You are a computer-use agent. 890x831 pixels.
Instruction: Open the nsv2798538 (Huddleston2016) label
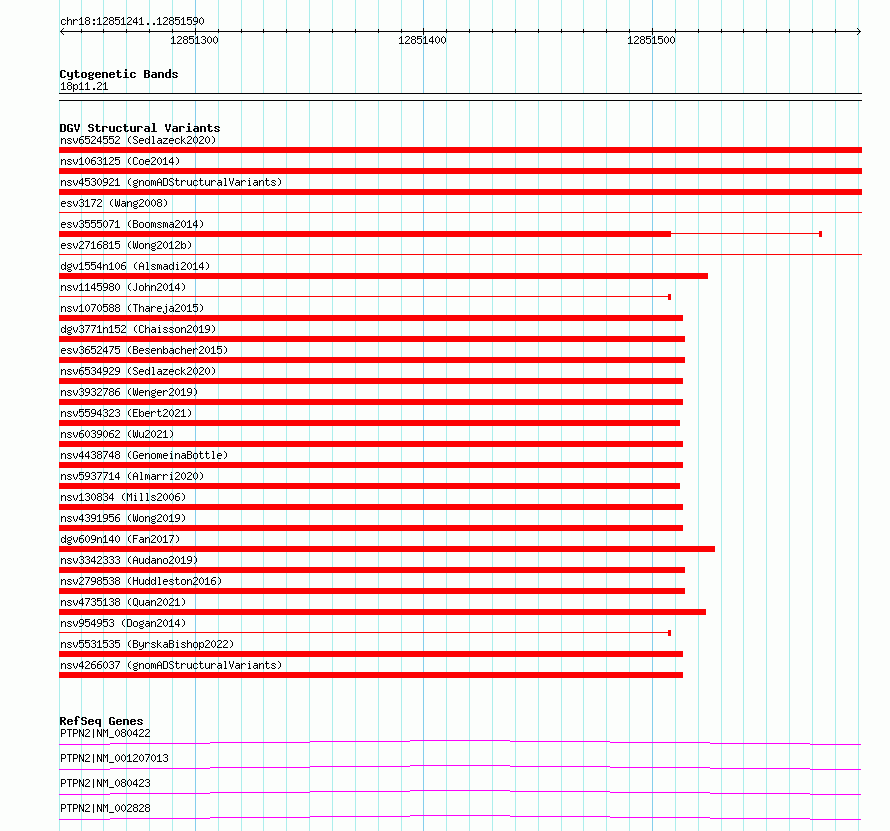pos(141,581)
